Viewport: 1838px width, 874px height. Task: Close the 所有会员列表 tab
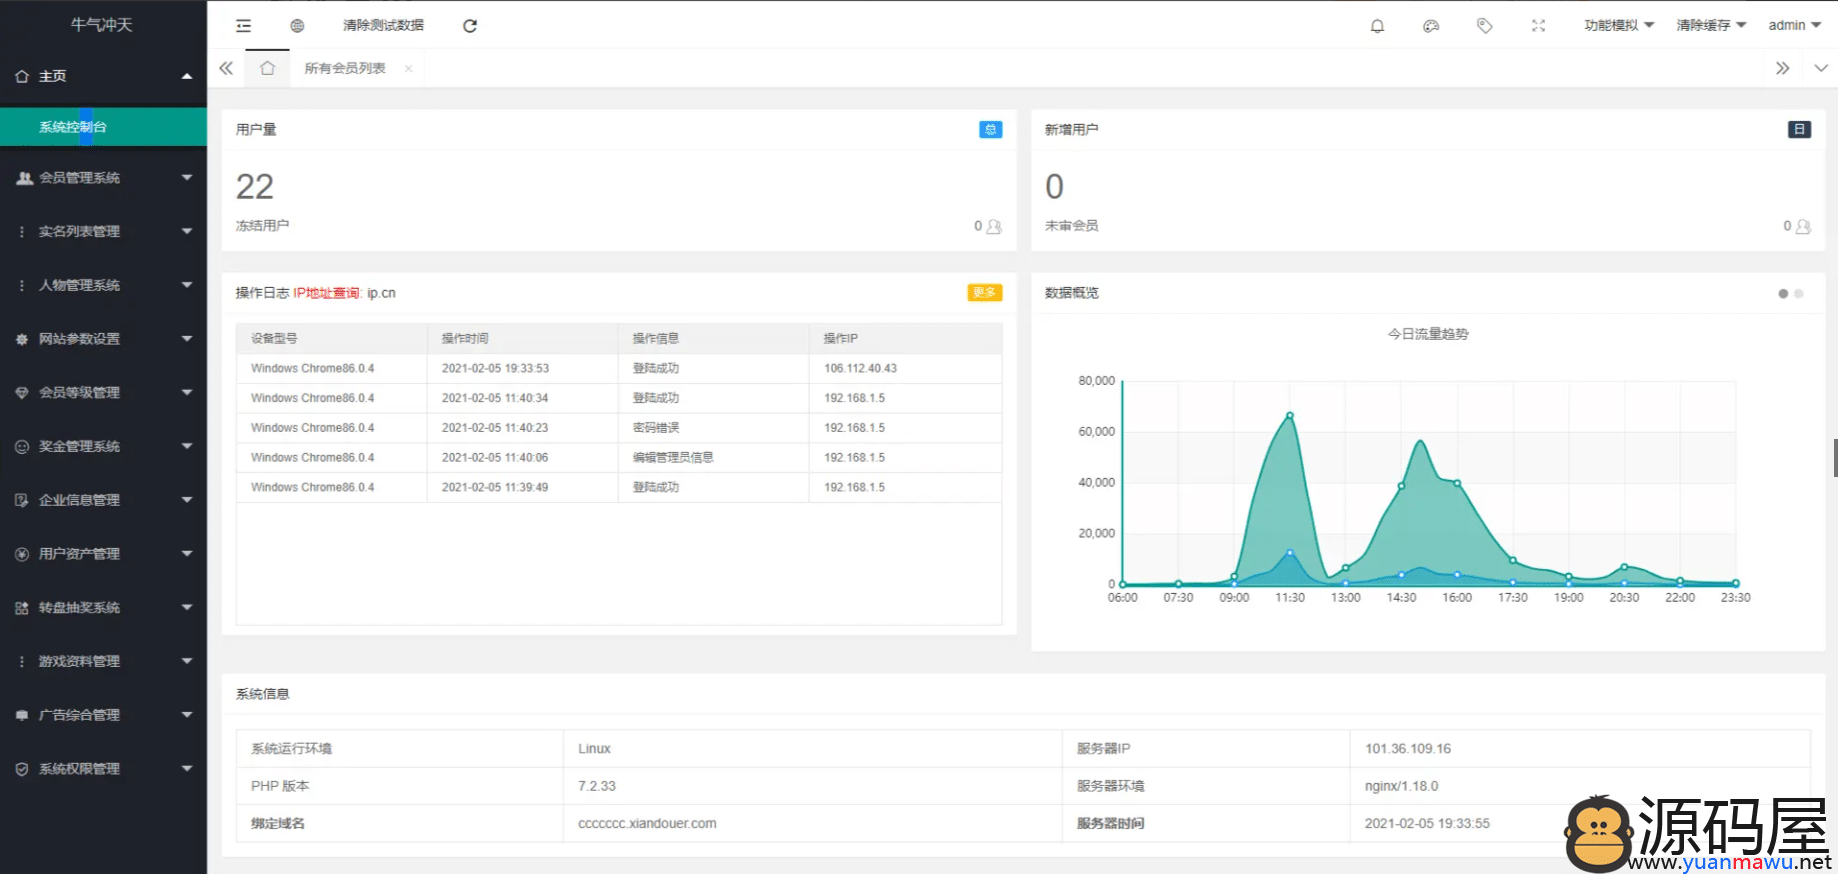pyautogui.click(x=408, y=68)
